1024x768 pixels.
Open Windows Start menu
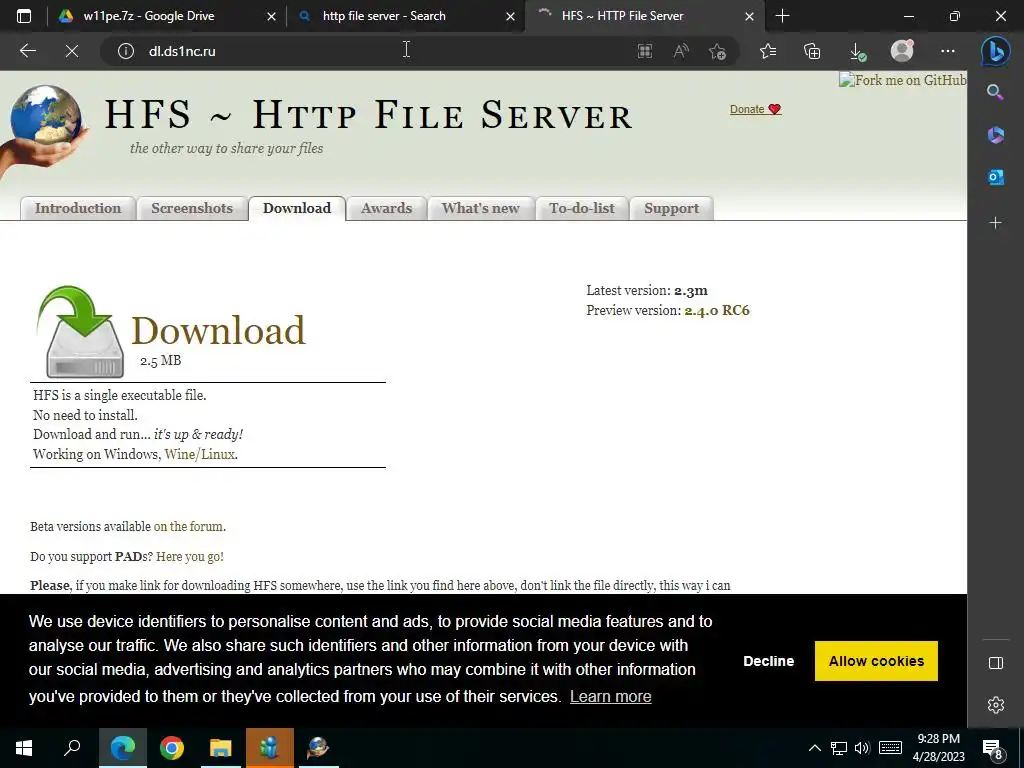pyautogui.click(x=24, y=748)
